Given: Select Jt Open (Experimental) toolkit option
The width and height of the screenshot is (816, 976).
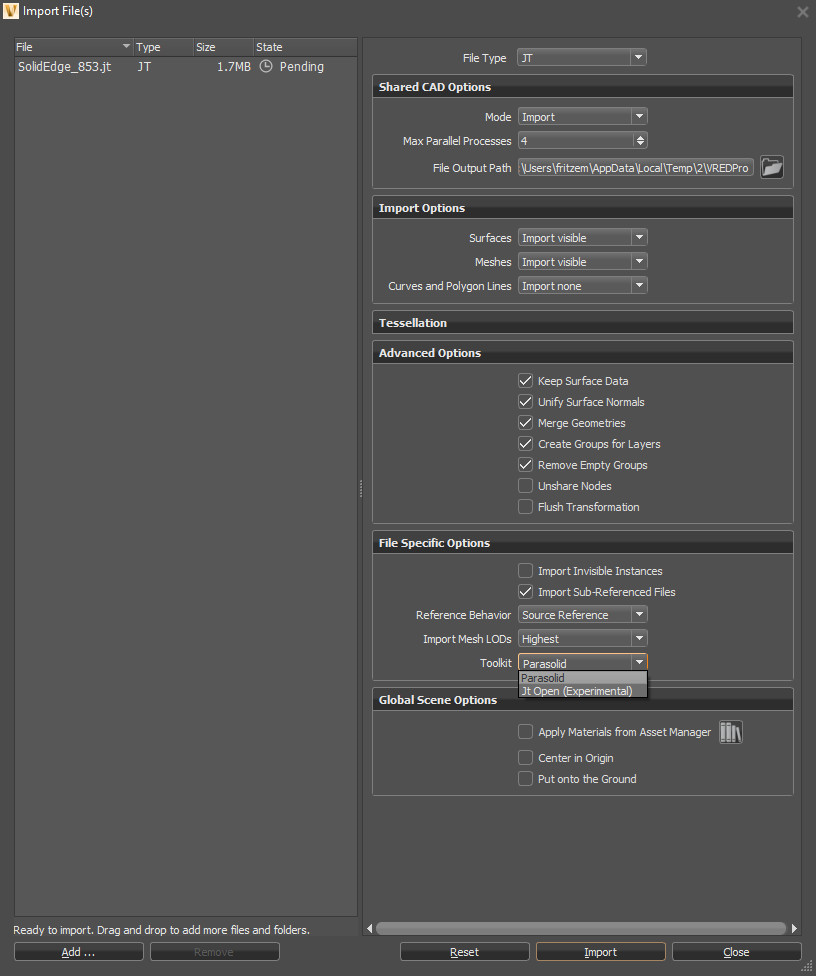Looking at the screenshot, I should (583, 691).
